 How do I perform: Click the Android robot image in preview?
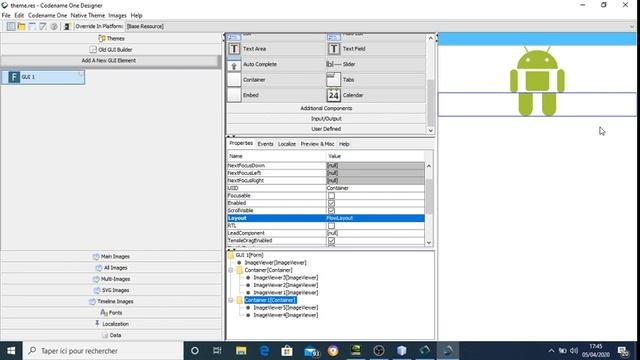tap(537, 81)
